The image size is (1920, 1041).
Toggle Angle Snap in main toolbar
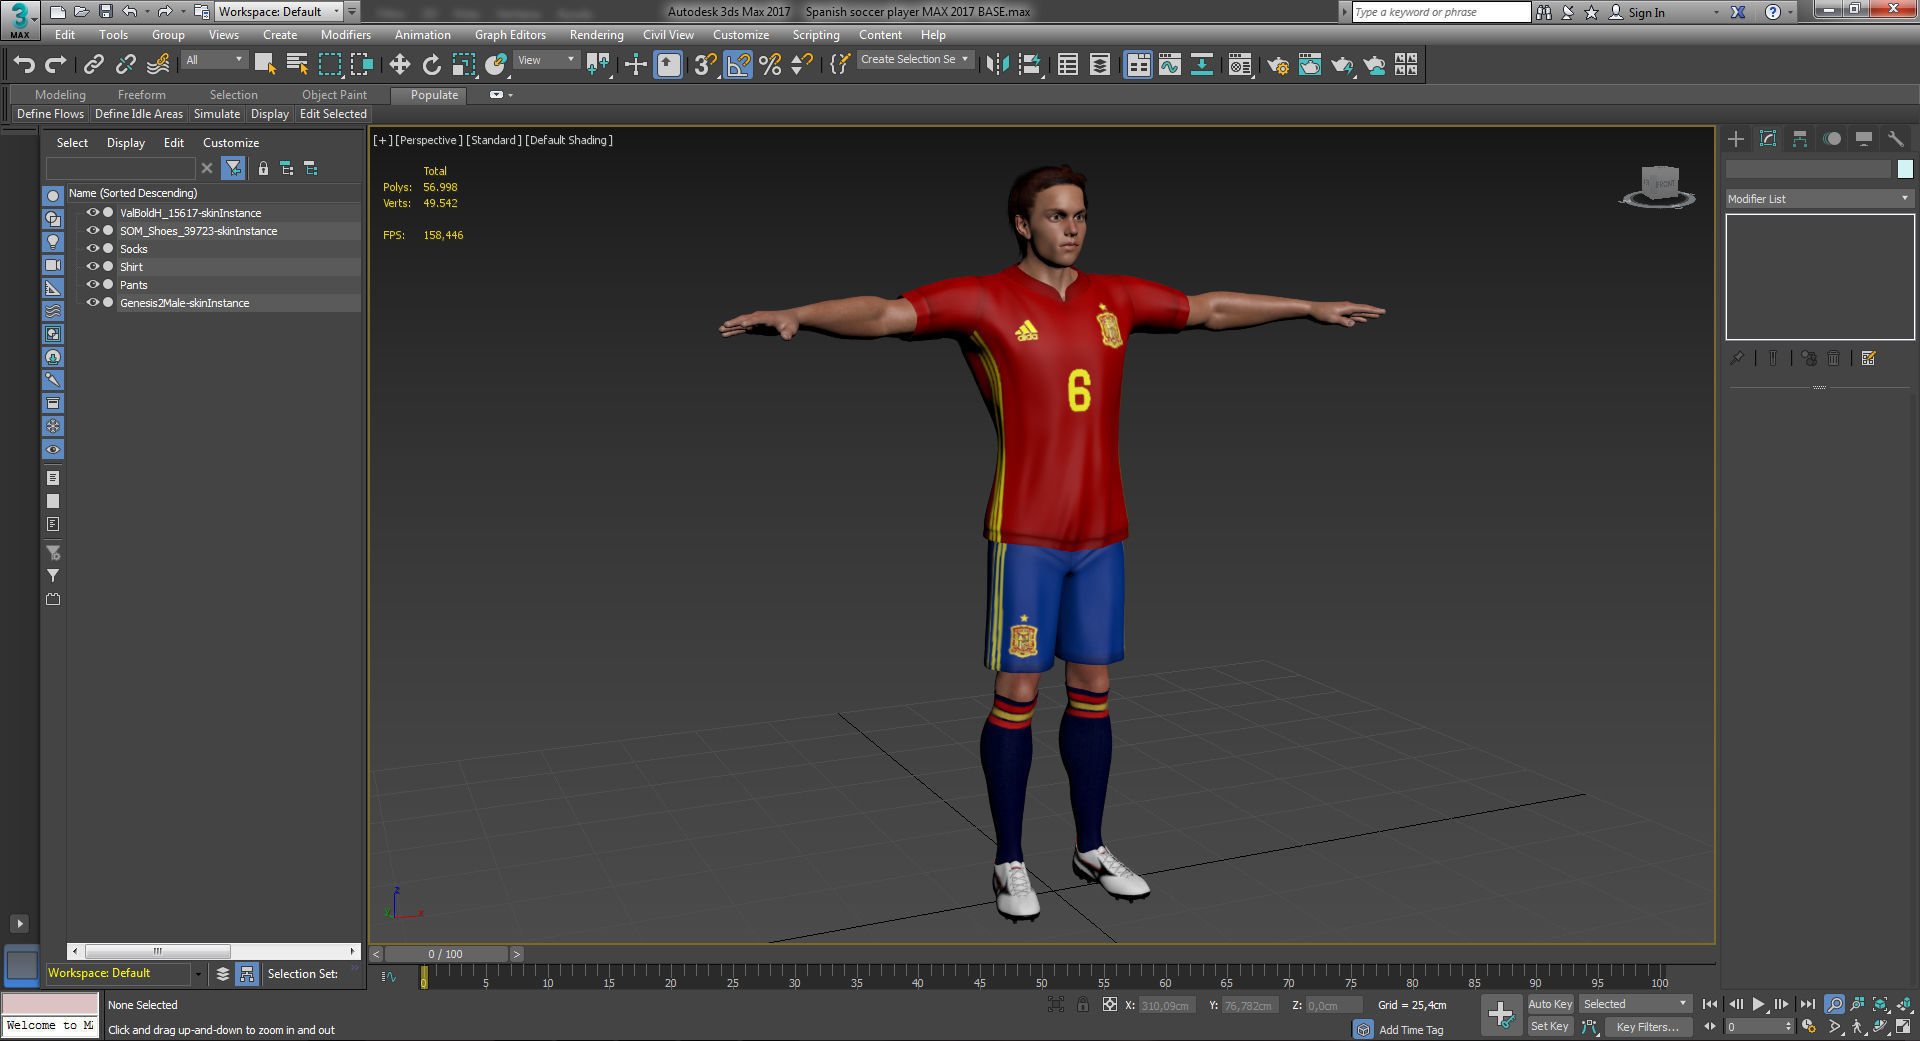[738, 65]
